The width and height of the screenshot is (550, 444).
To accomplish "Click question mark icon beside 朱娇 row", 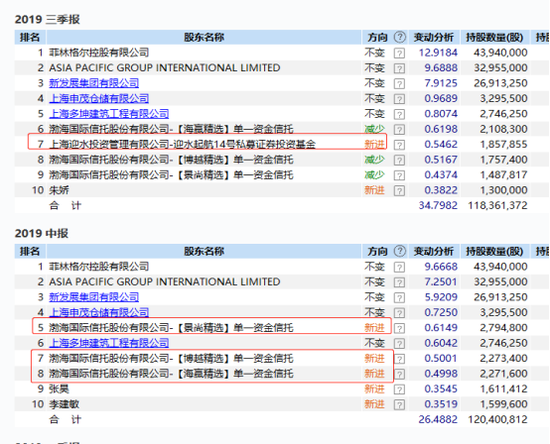I will click(399, 190).
